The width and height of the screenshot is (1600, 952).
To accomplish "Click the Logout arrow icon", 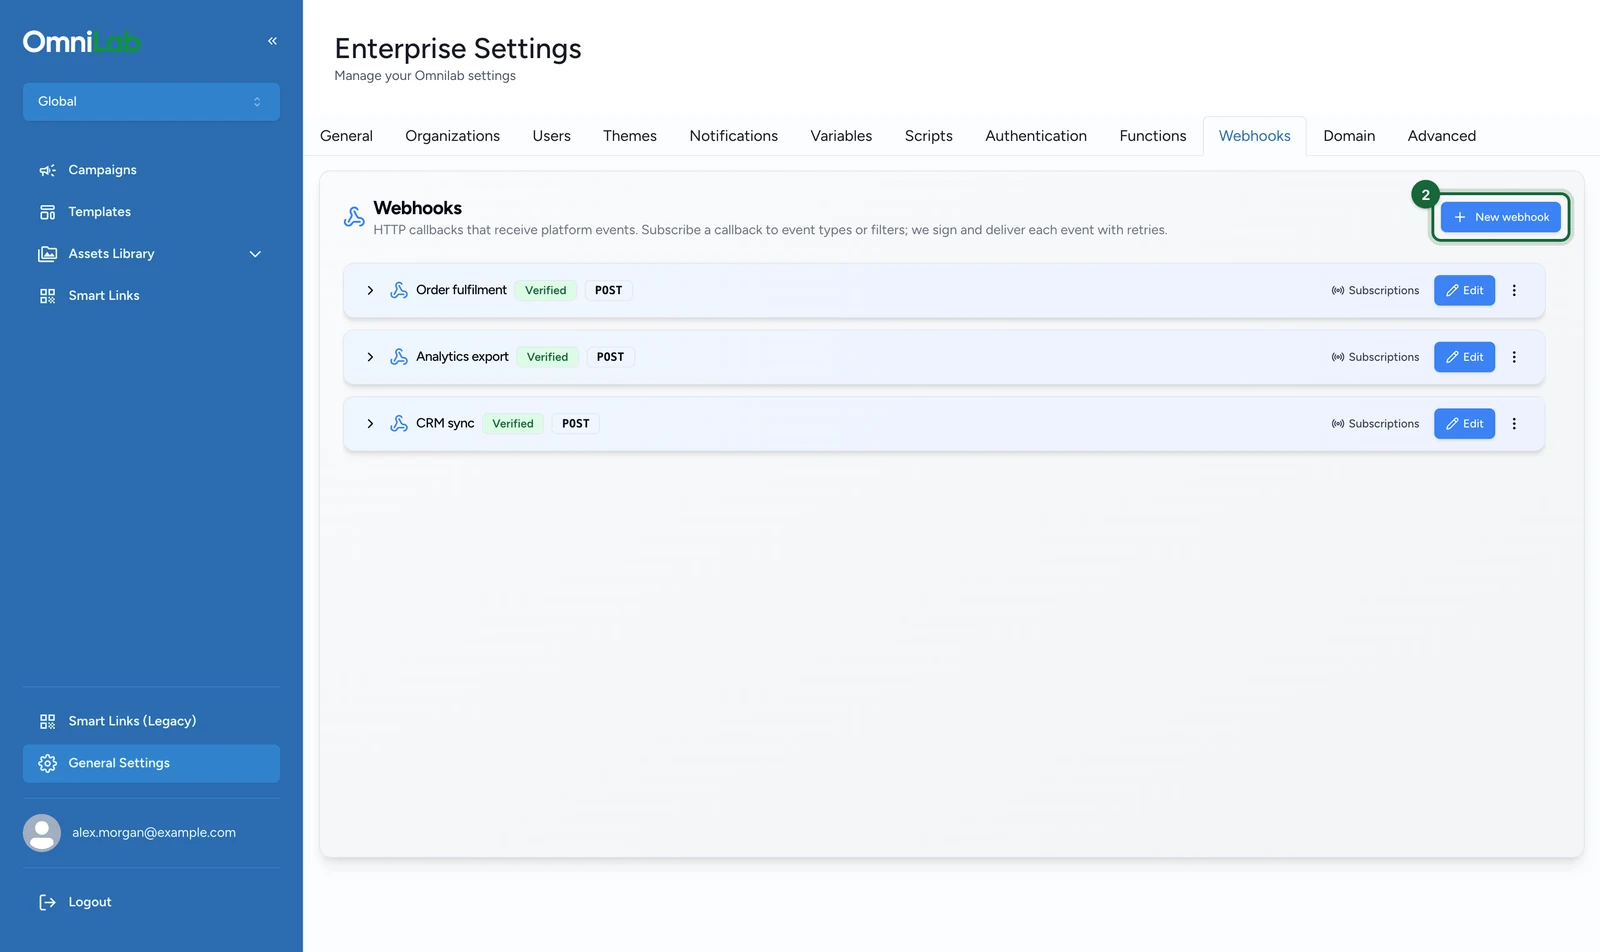I will point(47,902).
